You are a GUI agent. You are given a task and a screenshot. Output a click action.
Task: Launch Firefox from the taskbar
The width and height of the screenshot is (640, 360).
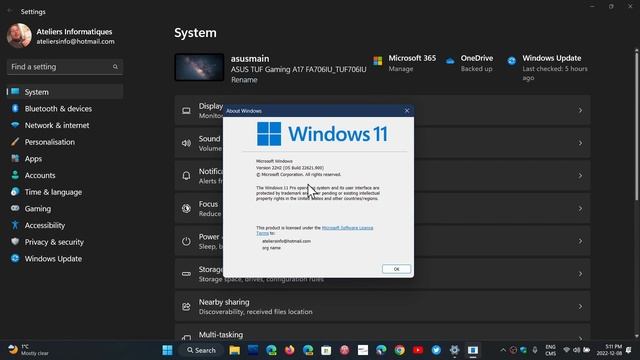289,350
